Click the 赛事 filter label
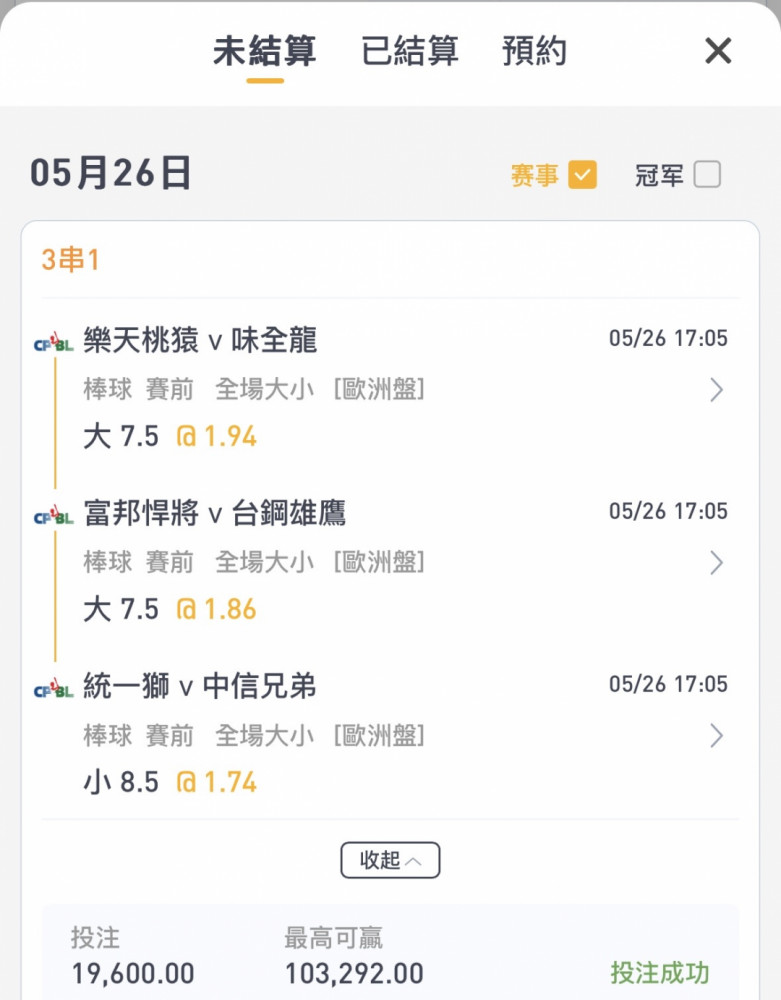Image resolution: width=781 pixels, height=1000 pixels. click(534, 175)
